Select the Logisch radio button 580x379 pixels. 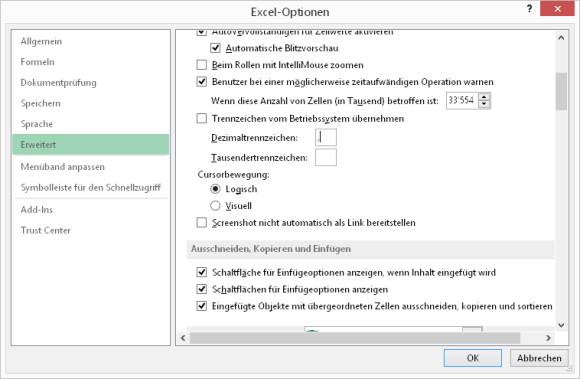click(x=215, y=189)
